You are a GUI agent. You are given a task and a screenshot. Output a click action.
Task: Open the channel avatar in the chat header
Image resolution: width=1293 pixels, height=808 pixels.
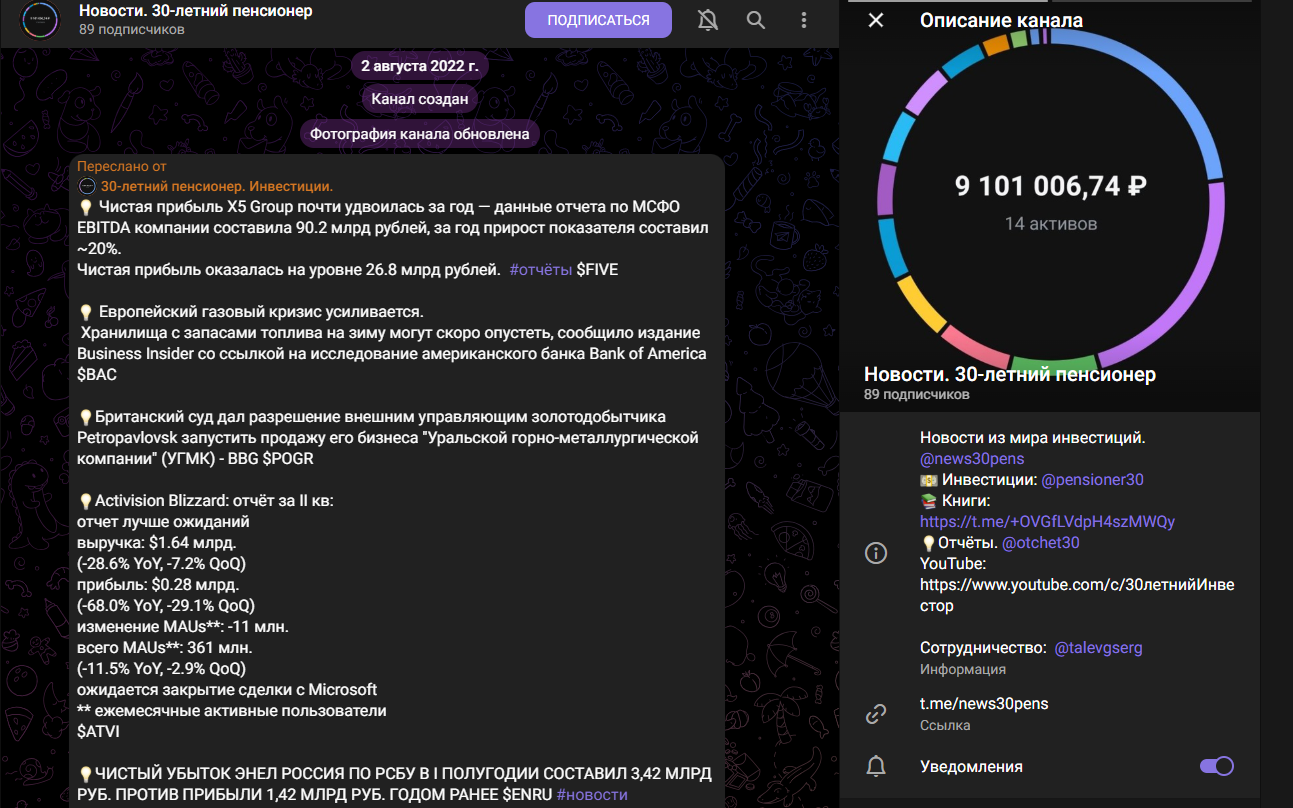[40, 20]
